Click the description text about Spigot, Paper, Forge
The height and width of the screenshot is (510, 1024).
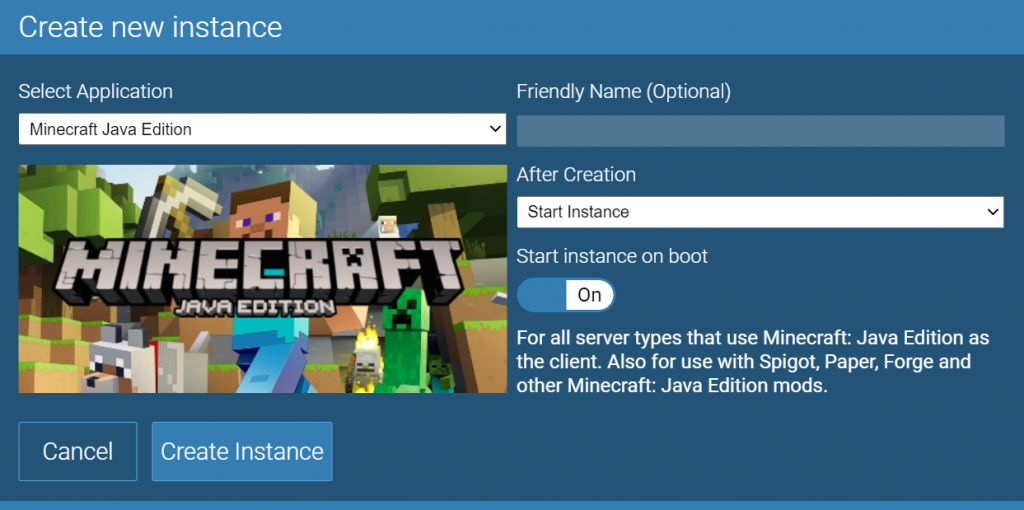(752, 362)
